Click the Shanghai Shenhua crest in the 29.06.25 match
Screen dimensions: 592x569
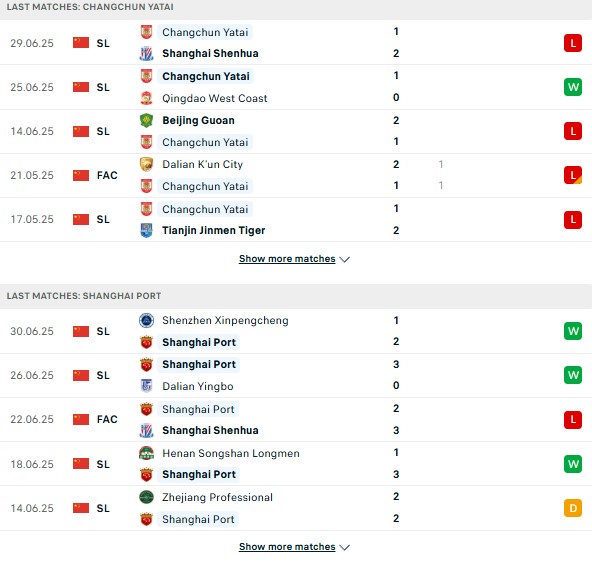[146, 54]
